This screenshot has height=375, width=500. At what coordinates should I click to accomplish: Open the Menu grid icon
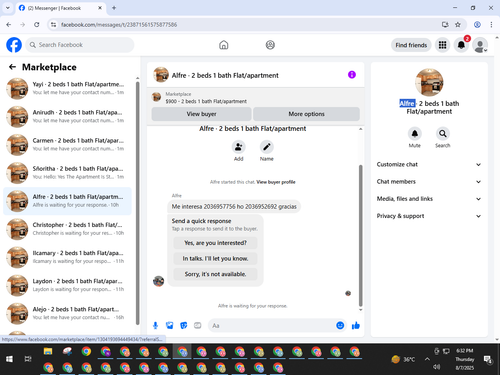click(442, 45)
